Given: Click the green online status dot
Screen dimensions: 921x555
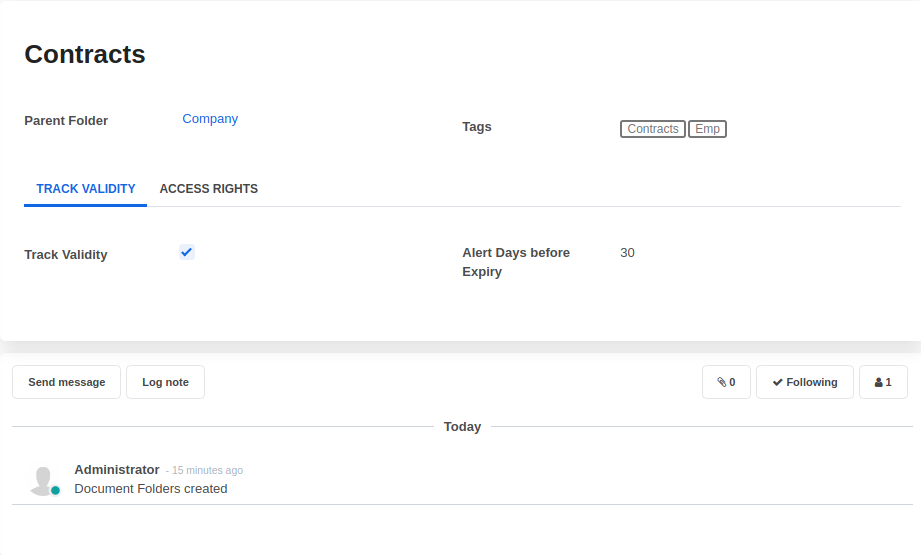Looking at the screenshot, I should [x=56, y=491].
